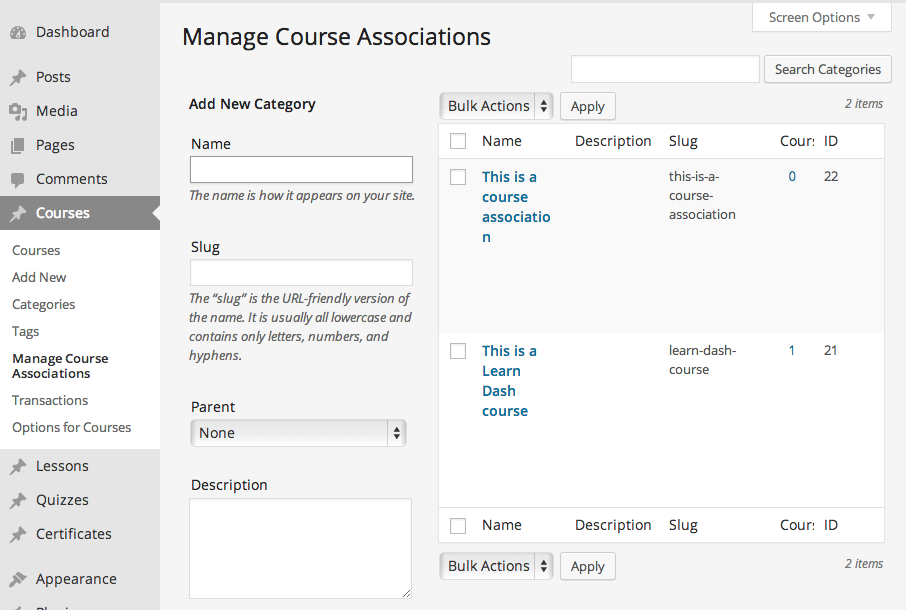
Task: Click the Comments speech bubble icon
Action: (18, 180)
